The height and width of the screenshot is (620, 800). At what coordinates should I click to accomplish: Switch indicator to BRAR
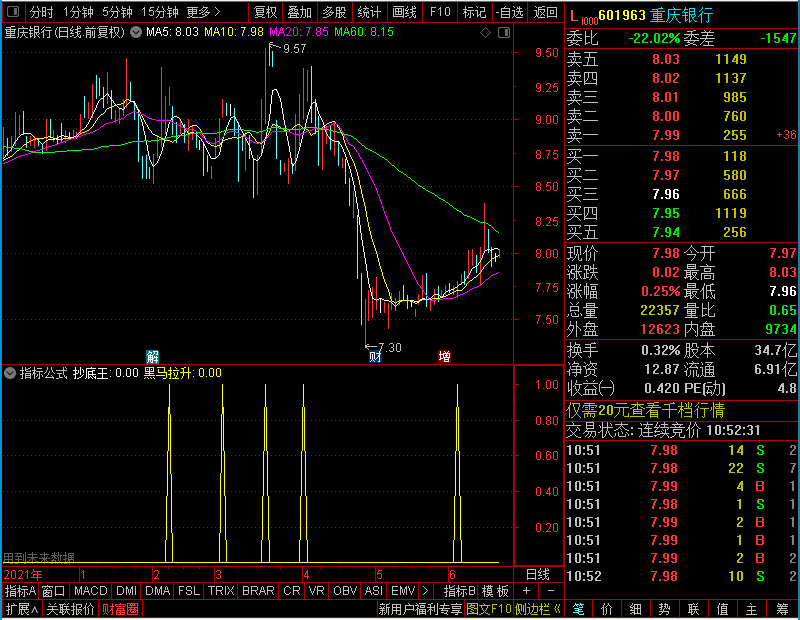coord(258,591)
